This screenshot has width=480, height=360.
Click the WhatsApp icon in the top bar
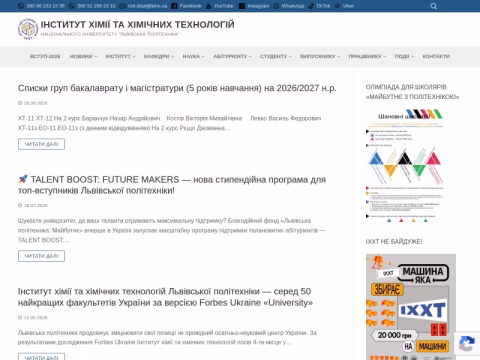[x=276, y=6]
